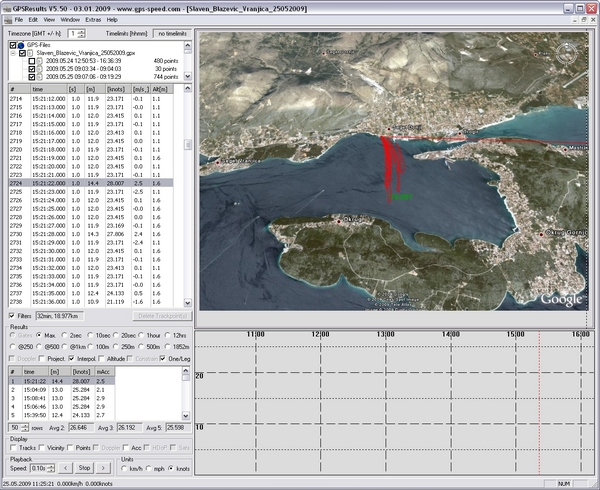Viewport: 600px width, 490px height.
Task: Open the Help menu
Action: coord(112,20)
